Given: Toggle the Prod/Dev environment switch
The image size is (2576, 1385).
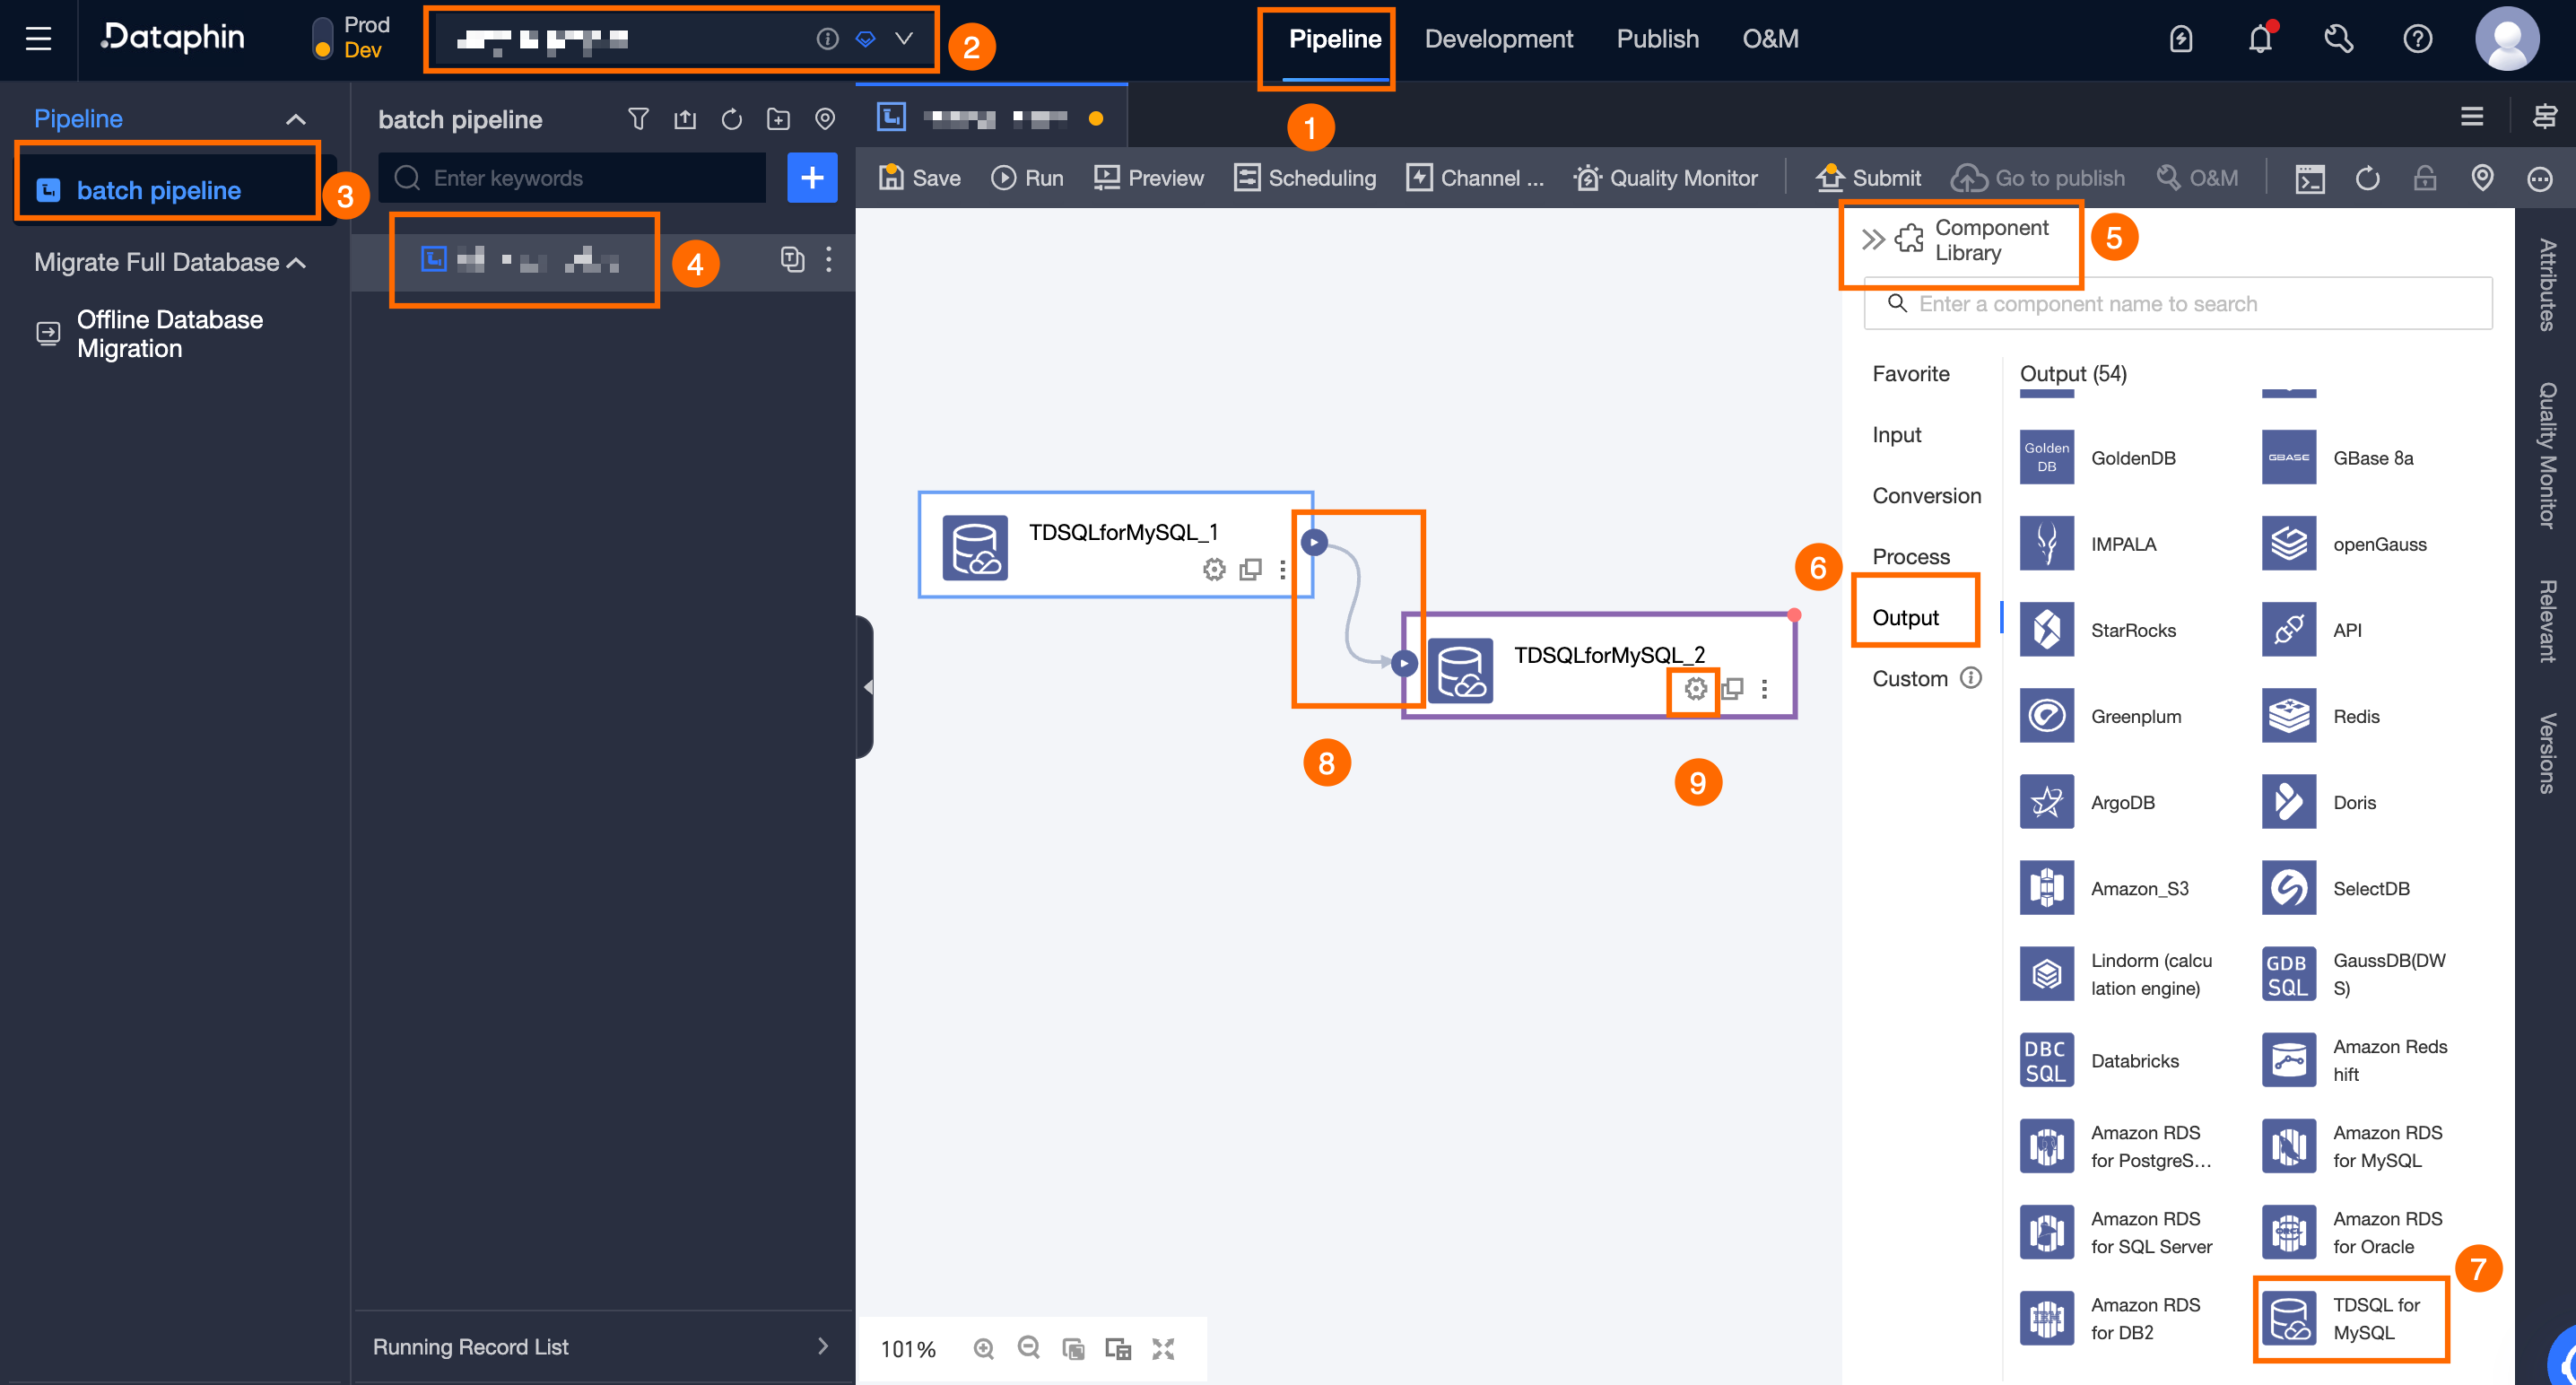Looking at the screenshot, I should (x=322, y=39).
